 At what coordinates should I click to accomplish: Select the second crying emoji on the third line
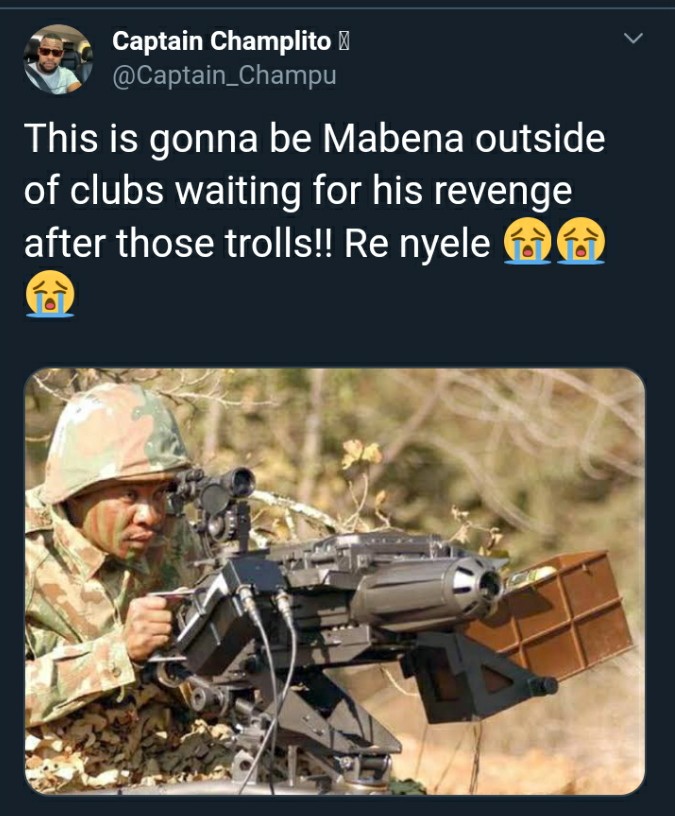[x=581, y=241]
